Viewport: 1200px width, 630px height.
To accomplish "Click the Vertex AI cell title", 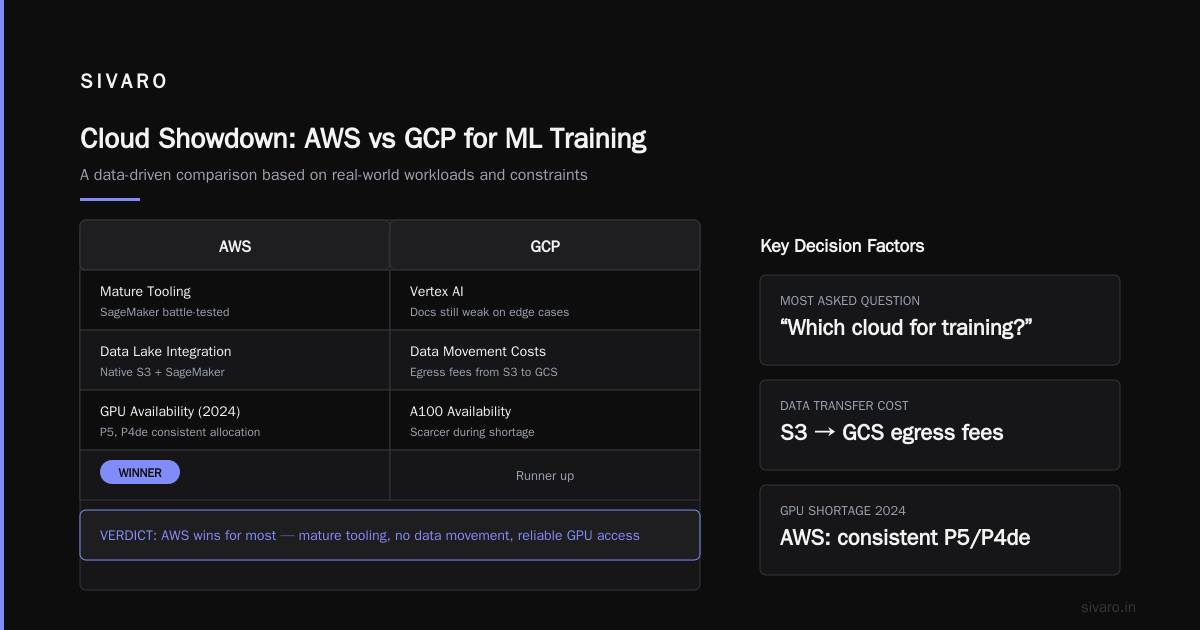I will click(x=437, y=292).
